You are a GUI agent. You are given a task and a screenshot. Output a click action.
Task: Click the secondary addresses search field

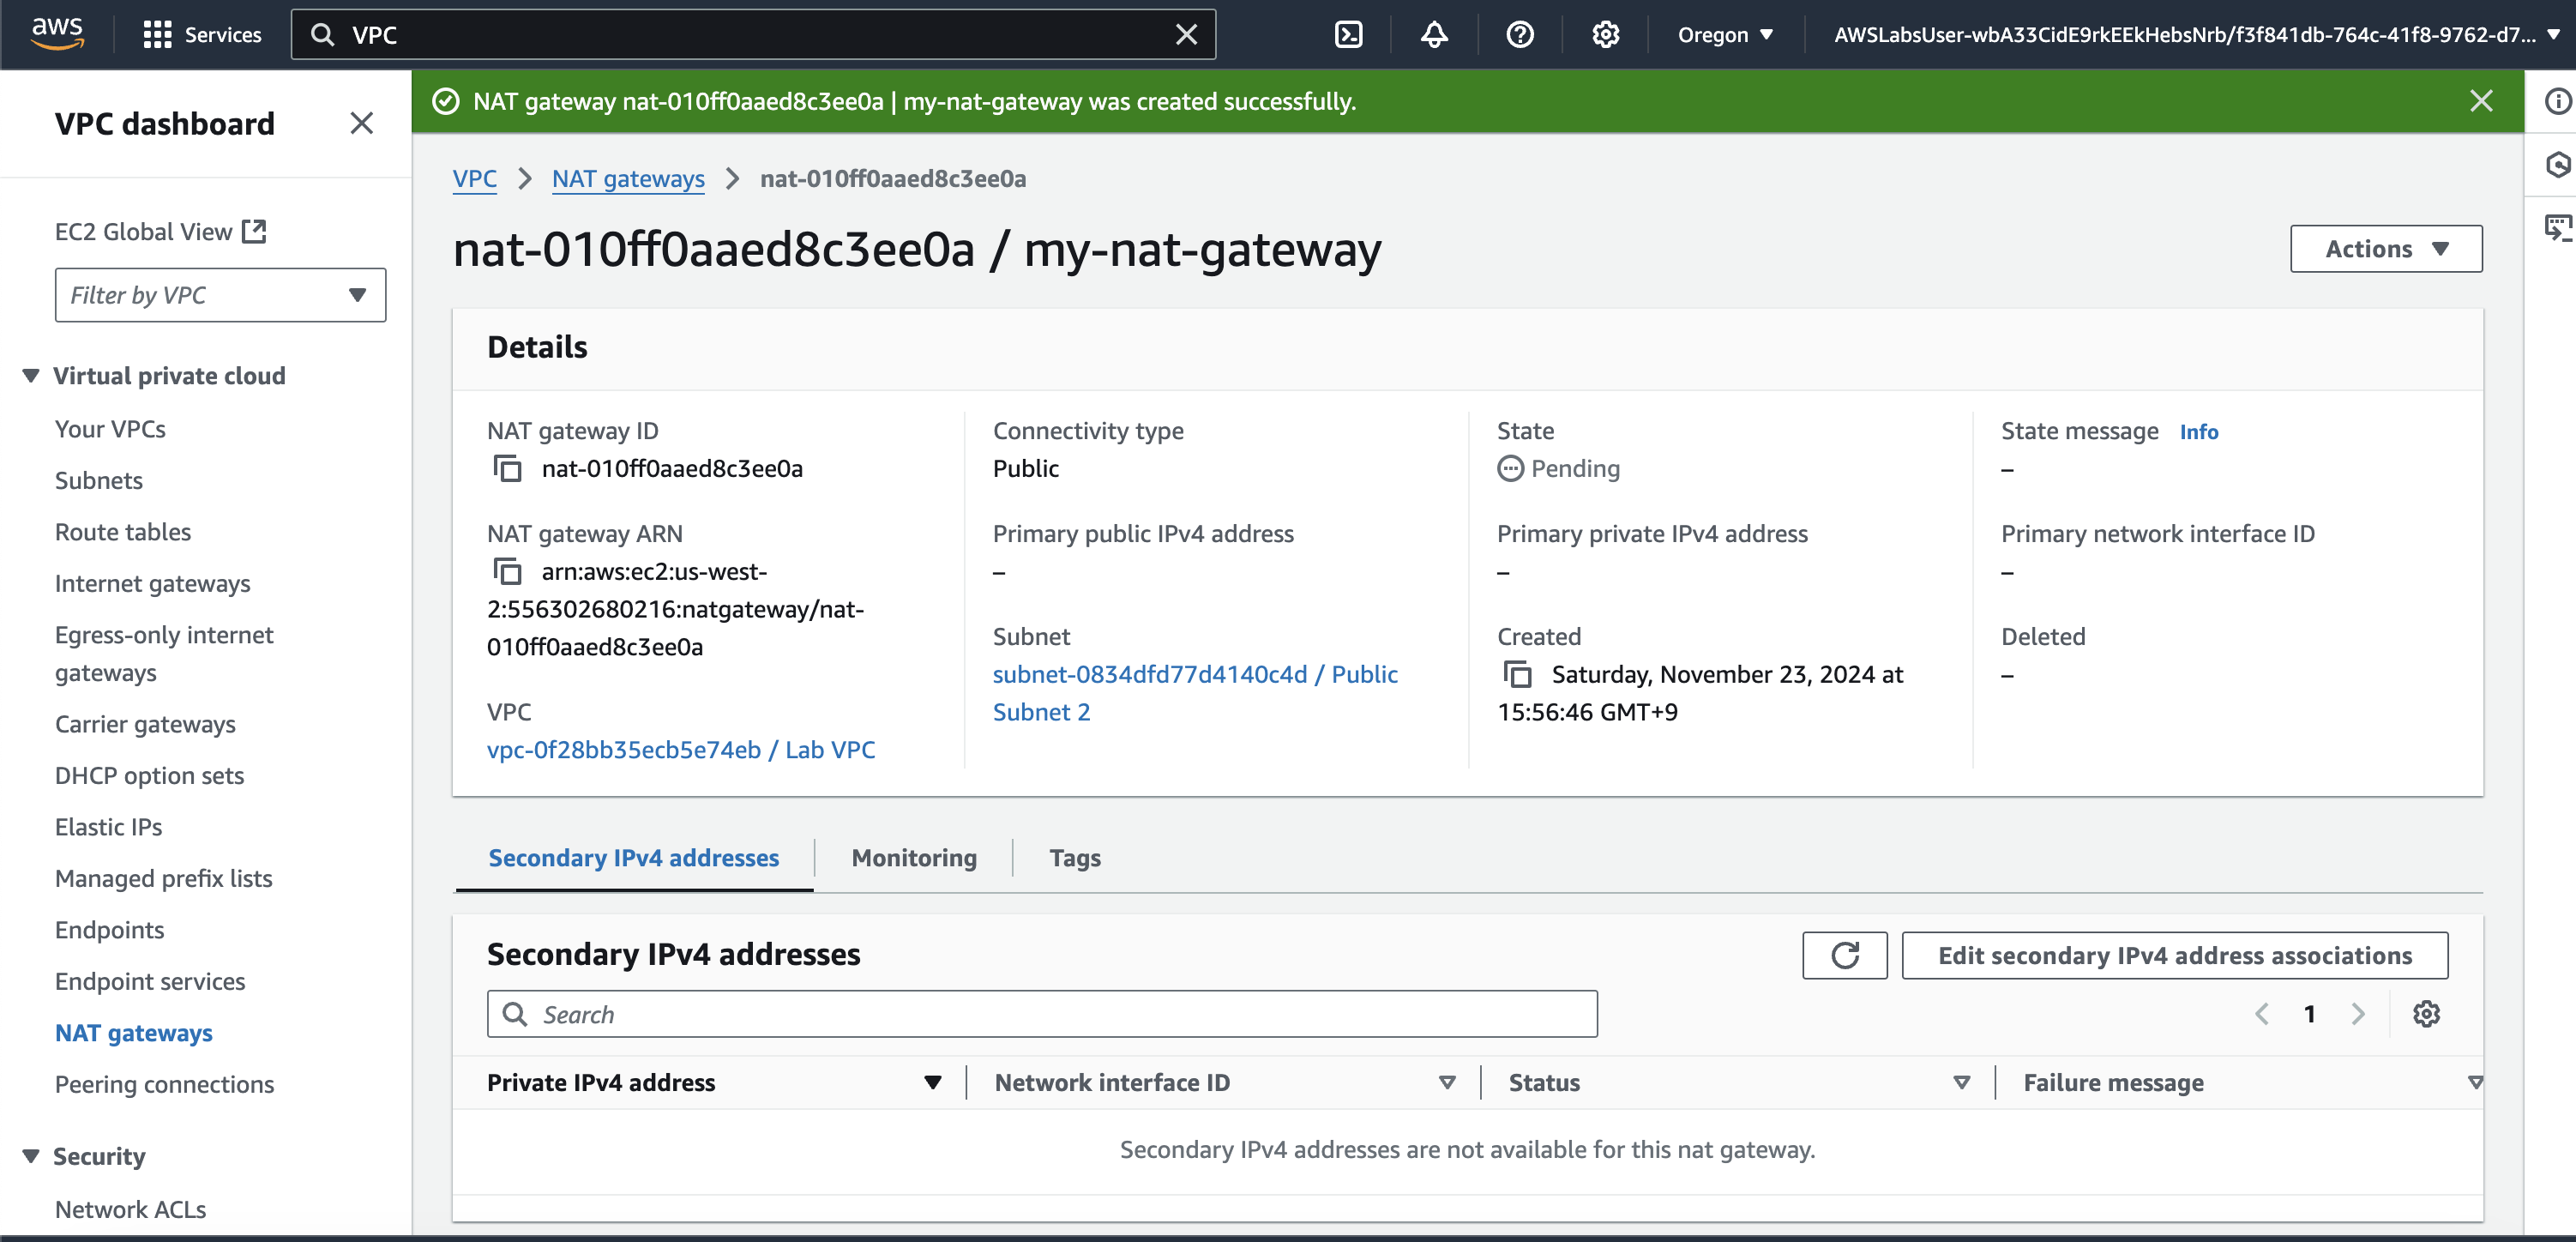pos(1042,1014)
